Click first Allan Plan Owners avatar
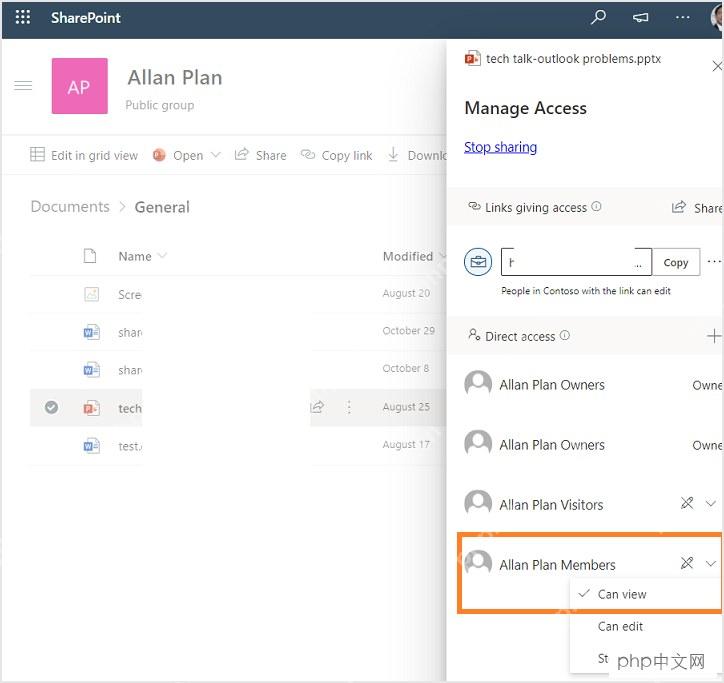Screen dimensions: 724x683 click(x=478, y=384)
